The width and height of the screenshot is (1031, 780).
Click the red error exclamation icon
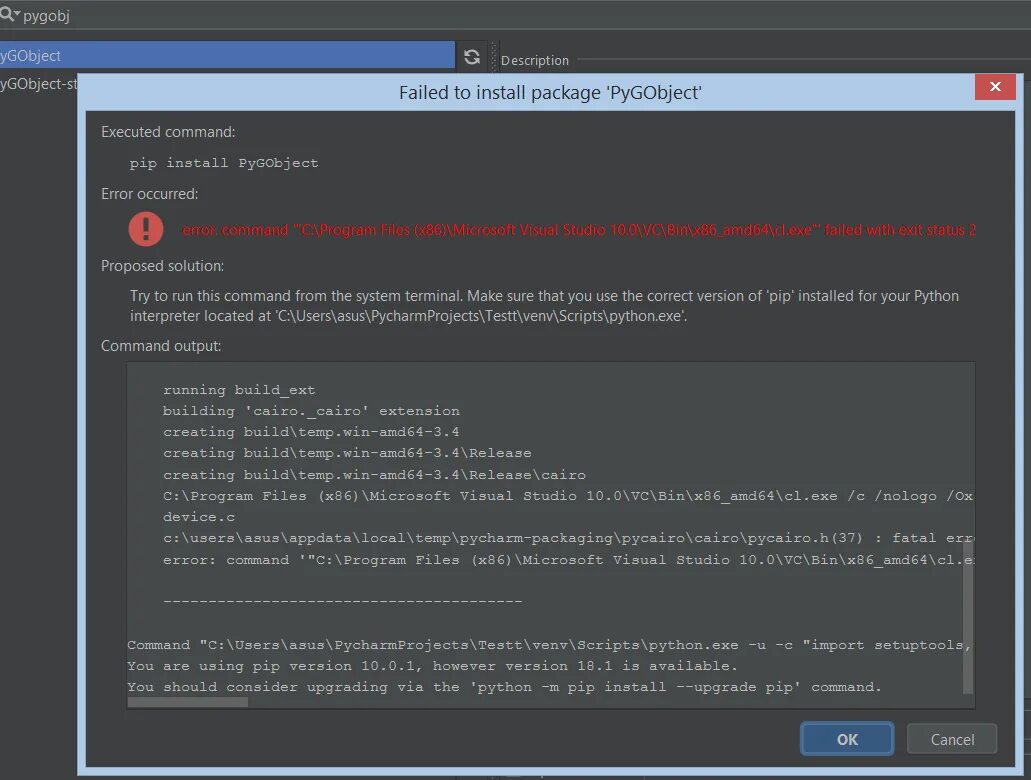tap(146, 229)
